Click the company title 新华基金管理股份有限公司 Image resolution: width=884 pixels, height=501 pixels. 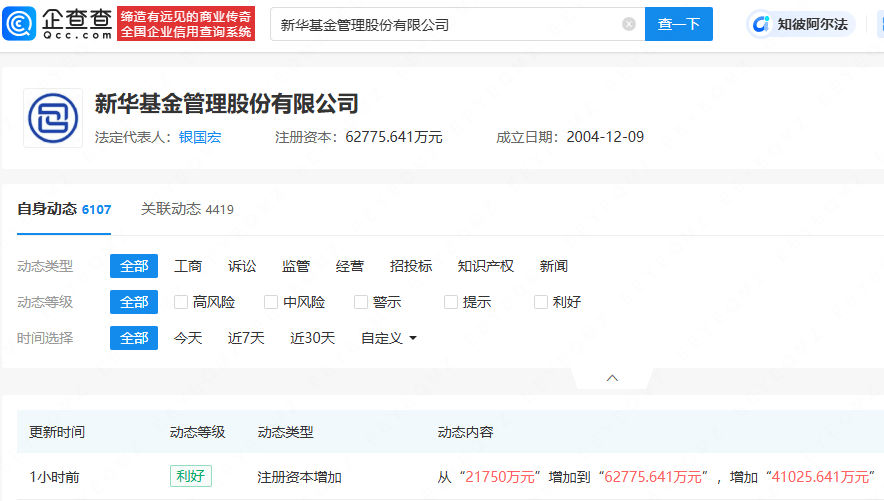click(x=227, y=104)
